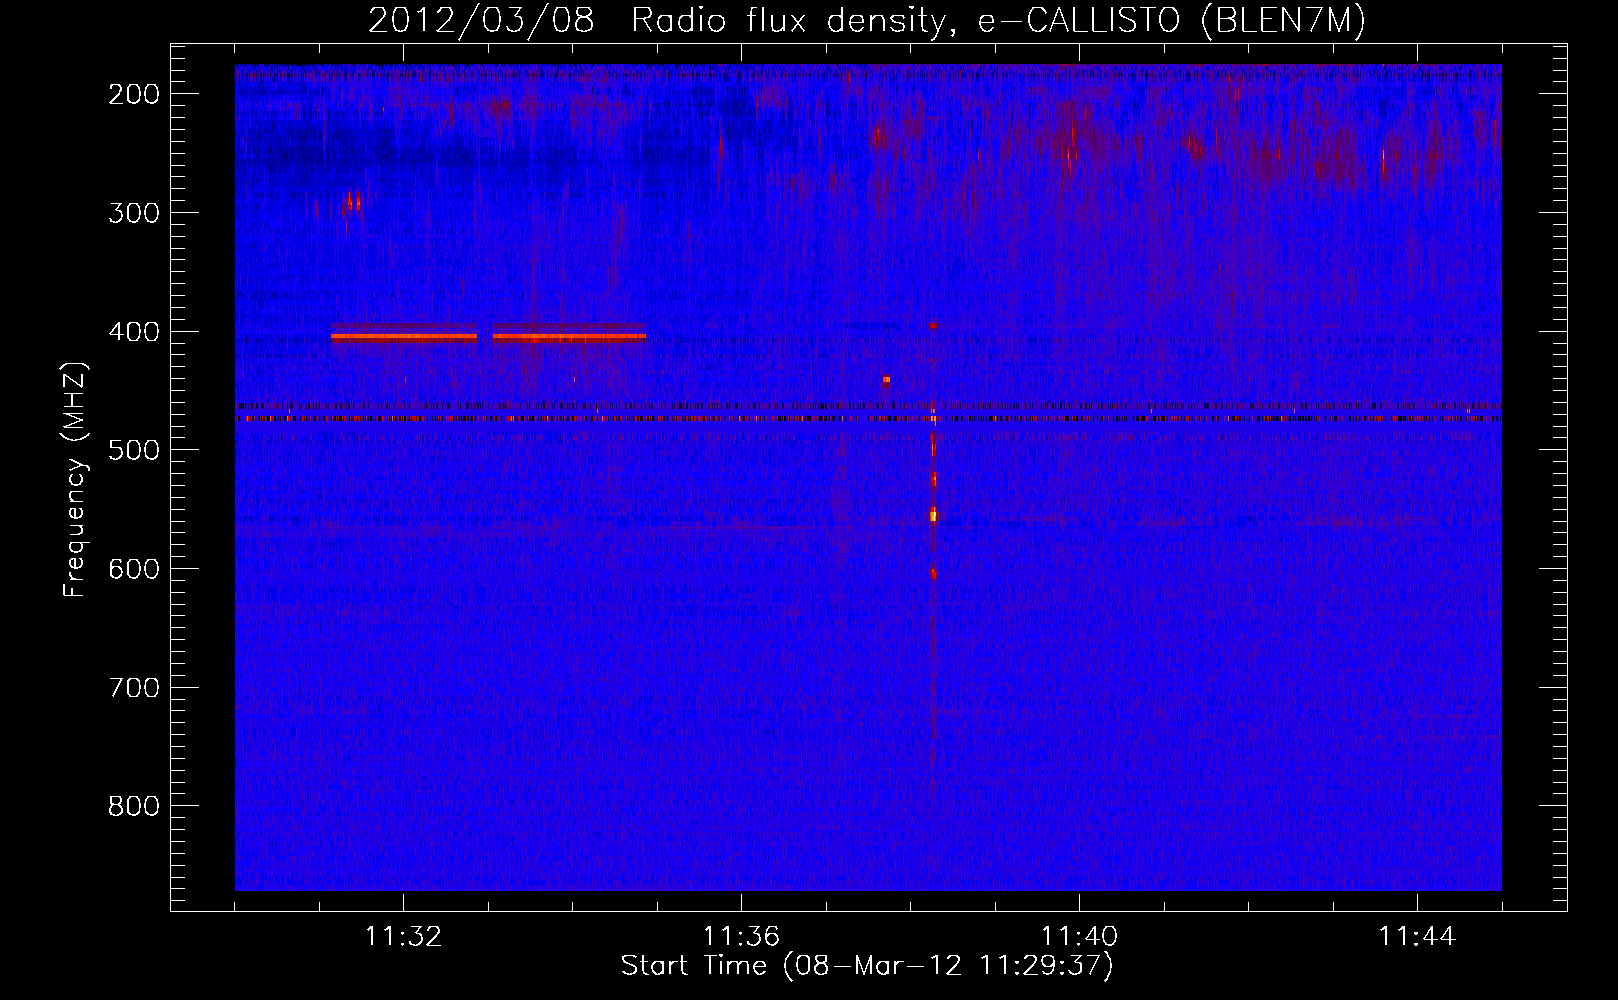
Task: Click the "Frequency (MHZ)" axis label
Action: 75,480
